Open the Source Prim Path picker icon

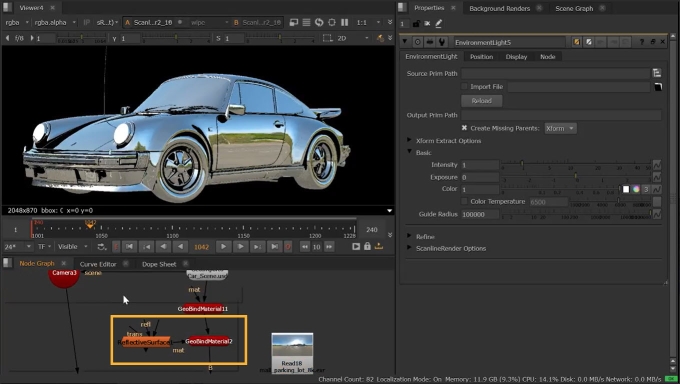coord(657,73)
